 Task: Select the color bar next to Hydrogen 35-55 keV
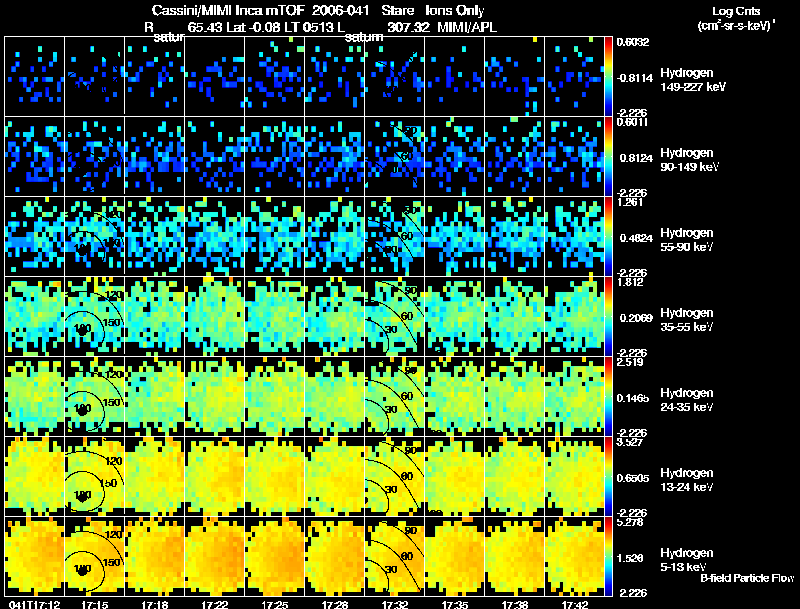[x=608, y=316]
